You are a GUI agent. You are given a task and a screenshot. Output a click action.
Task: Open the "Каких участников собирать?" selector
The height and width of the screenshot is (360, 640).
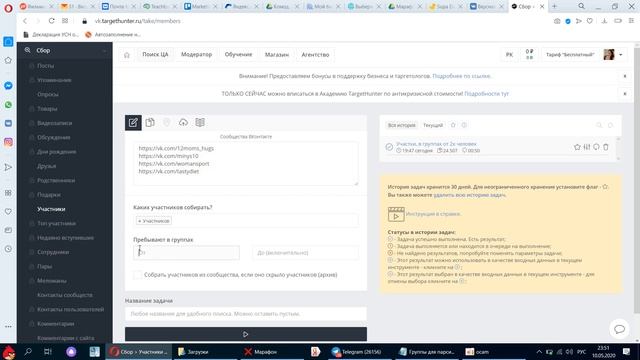pos(246,221)
